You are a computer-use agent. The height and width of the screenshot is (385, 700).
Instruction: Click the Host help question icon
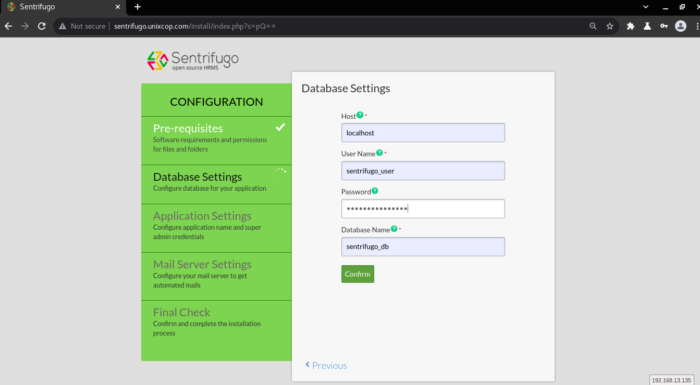360,115
